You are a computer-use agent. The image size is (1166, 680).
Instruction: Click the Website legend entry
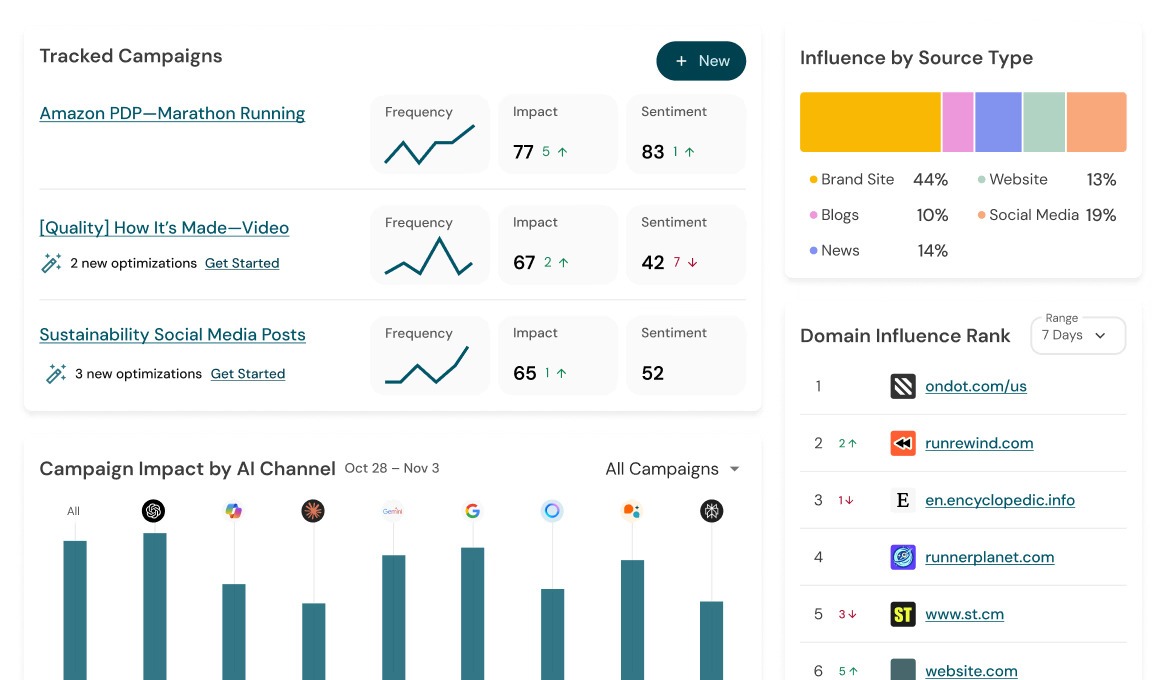click(x=1047, y=179)
